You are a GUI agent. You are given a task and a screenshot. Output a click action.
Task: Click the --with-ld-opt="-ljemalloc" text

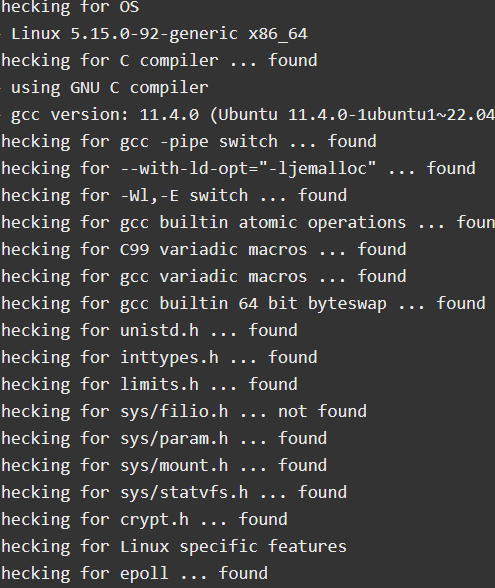248,169
